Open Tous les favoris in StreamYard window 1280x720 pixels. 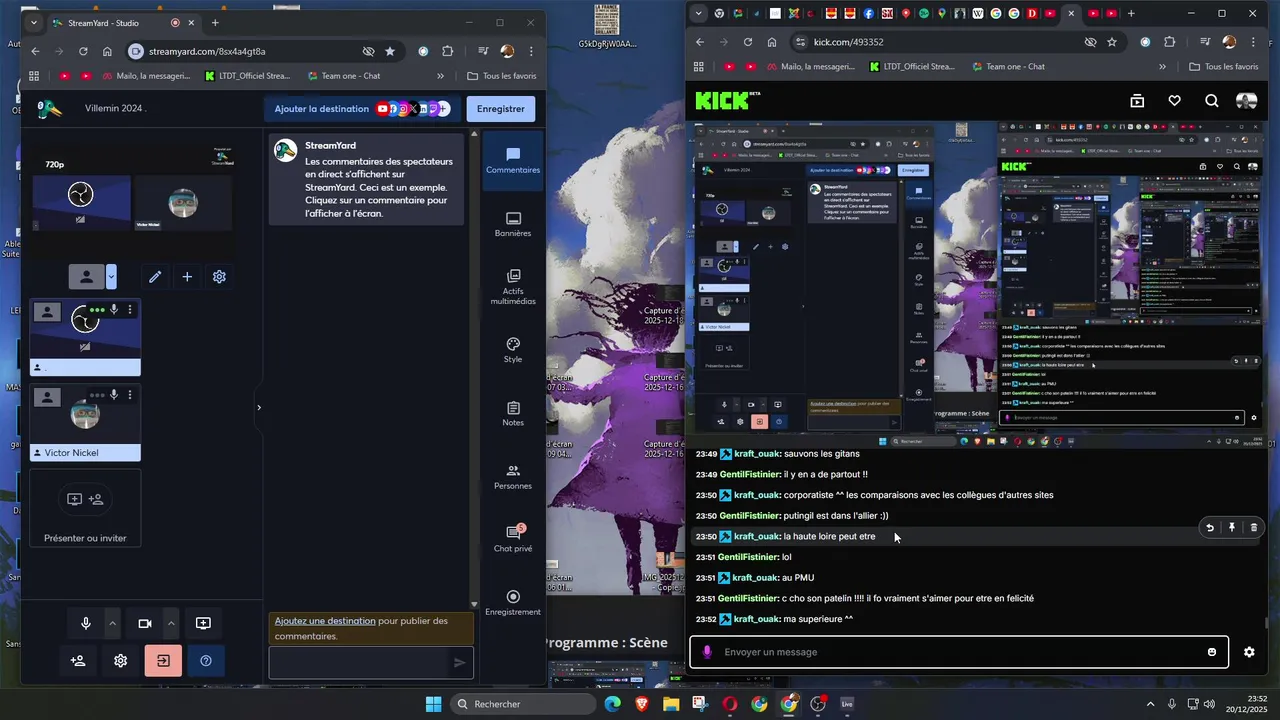[x=502, y=76]
